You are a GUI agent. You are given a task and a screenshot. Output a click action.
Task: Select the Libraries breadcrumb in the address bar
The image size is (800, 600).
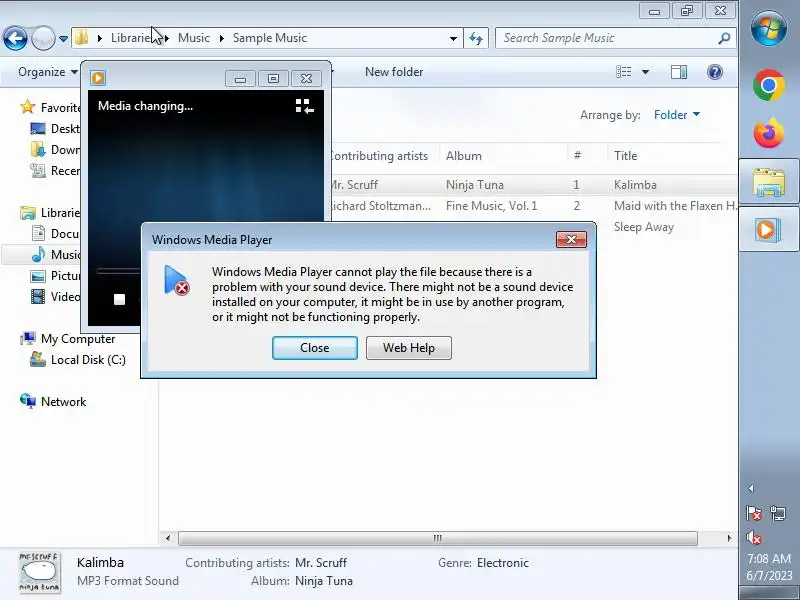131,38
